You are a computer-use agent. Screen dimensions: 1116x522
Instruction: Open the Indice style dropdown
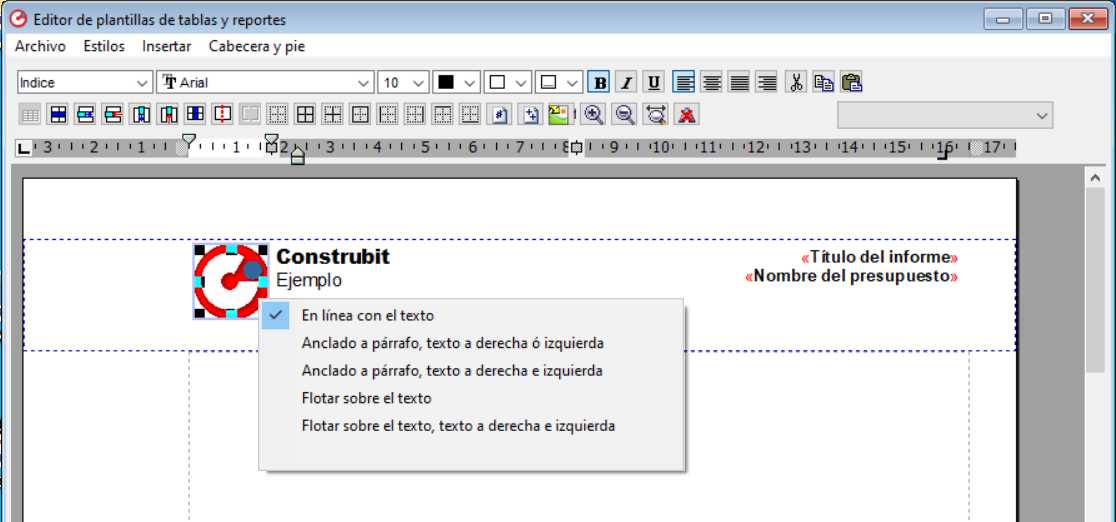[85, 83]
